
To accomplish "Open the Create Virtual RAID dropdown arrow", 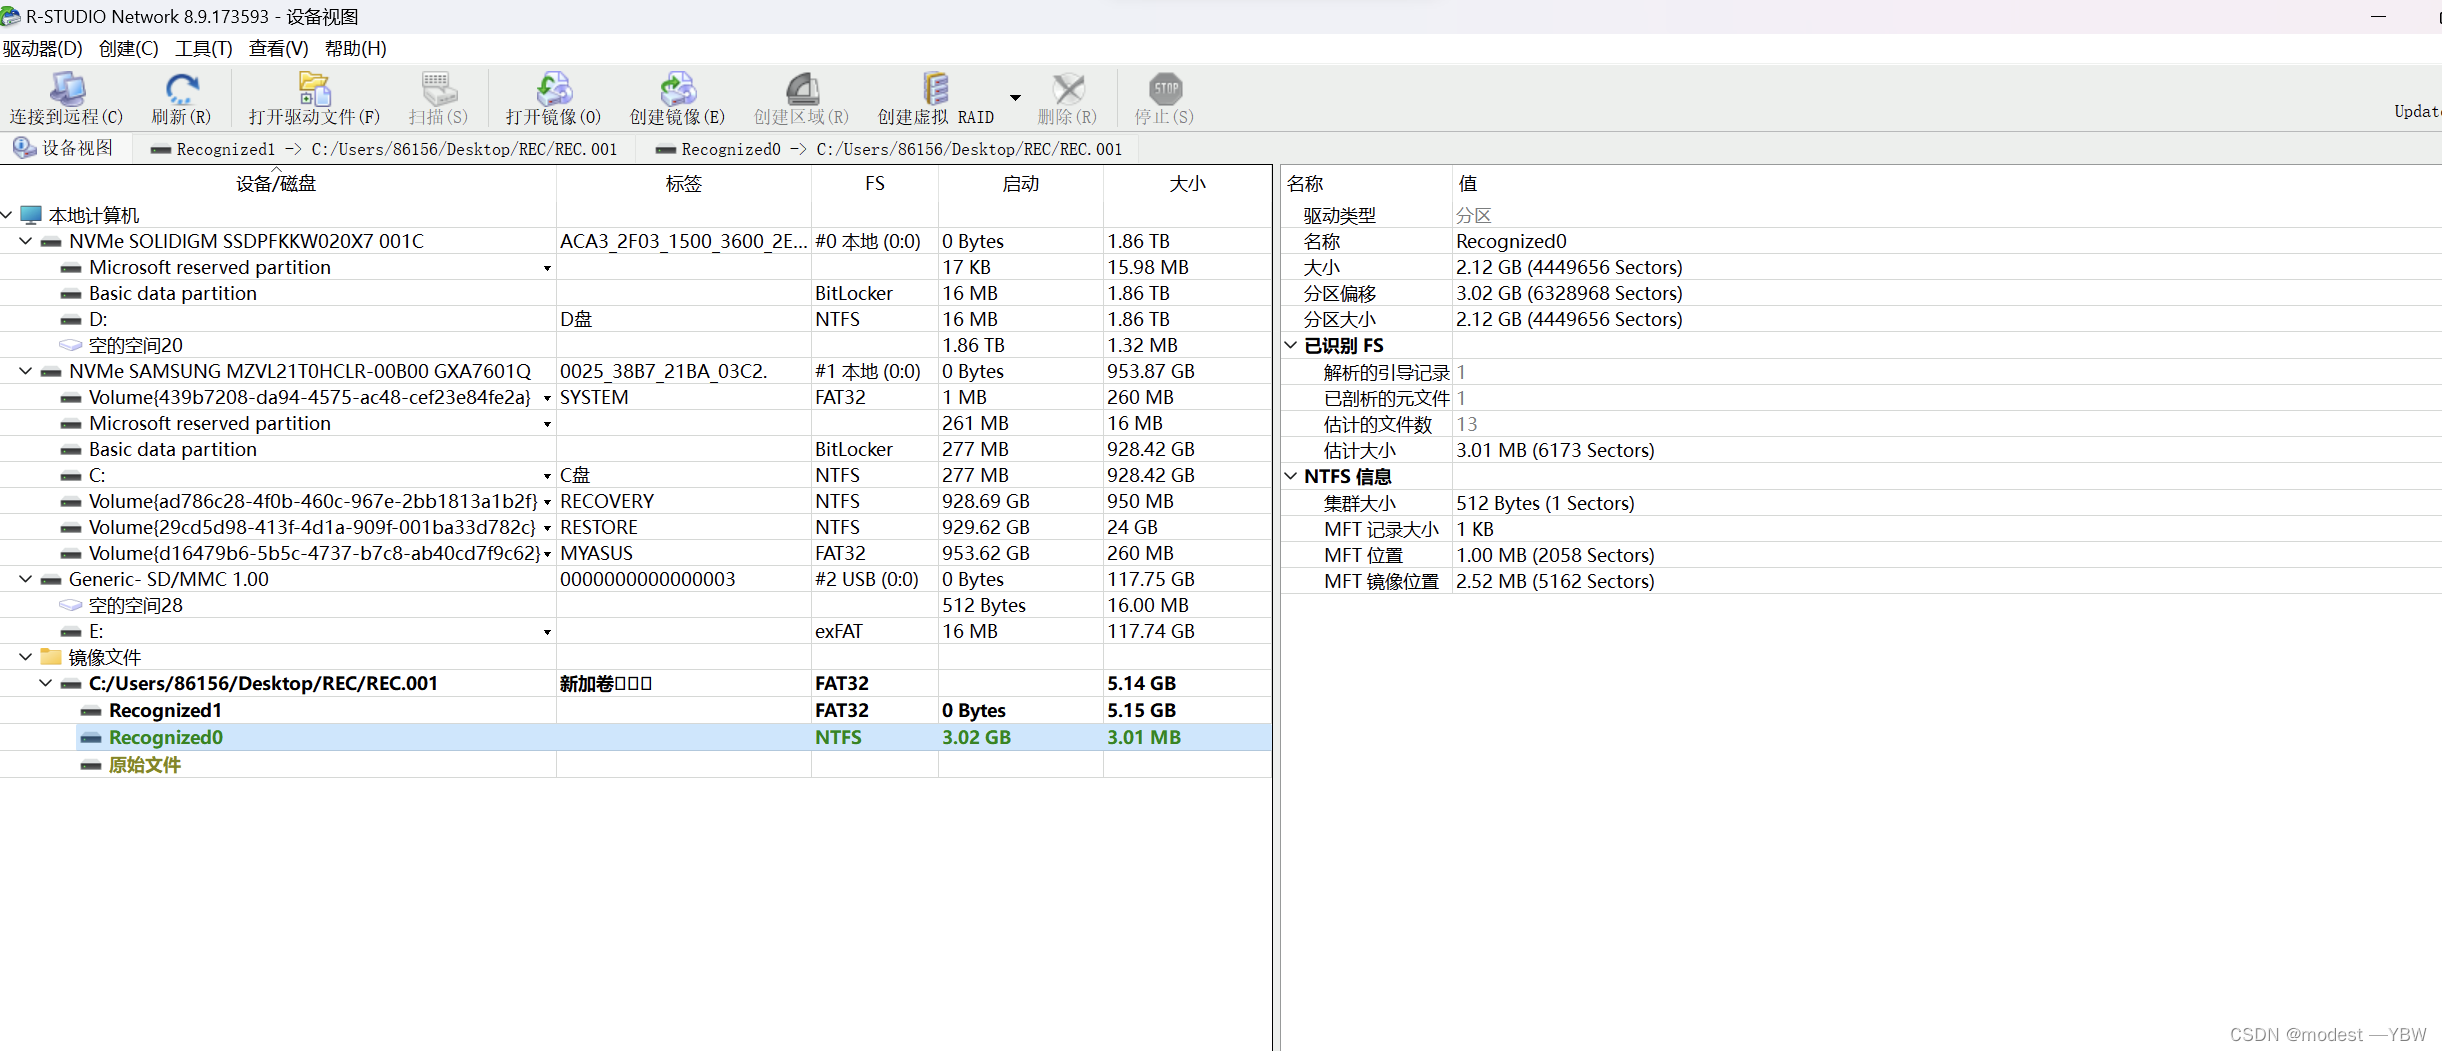I will 1015,97.
